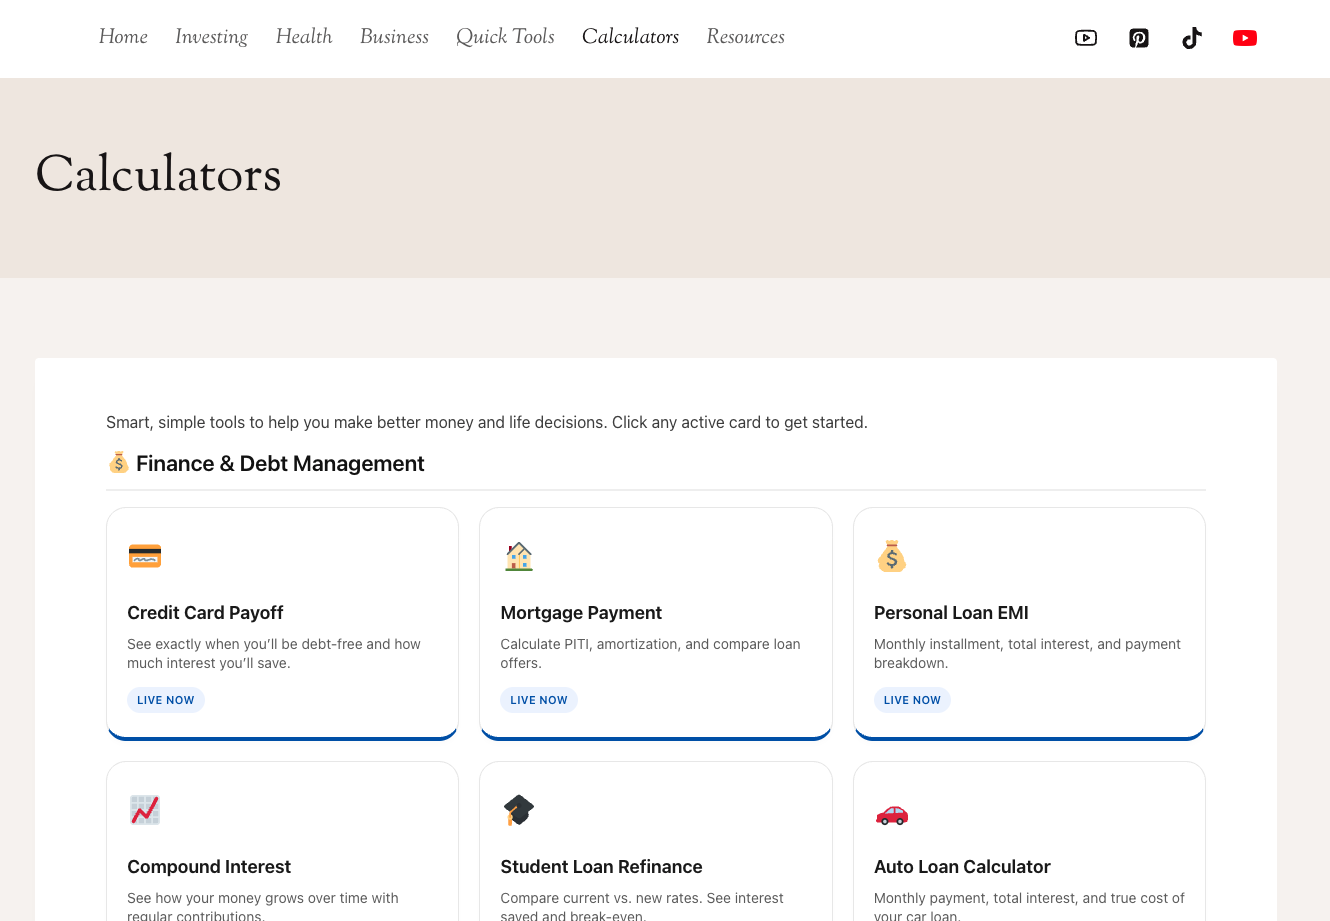Click 'Monthly payment, total interest, and true cost' text
Screen dimensions: 1330x921
[1029, 906]
